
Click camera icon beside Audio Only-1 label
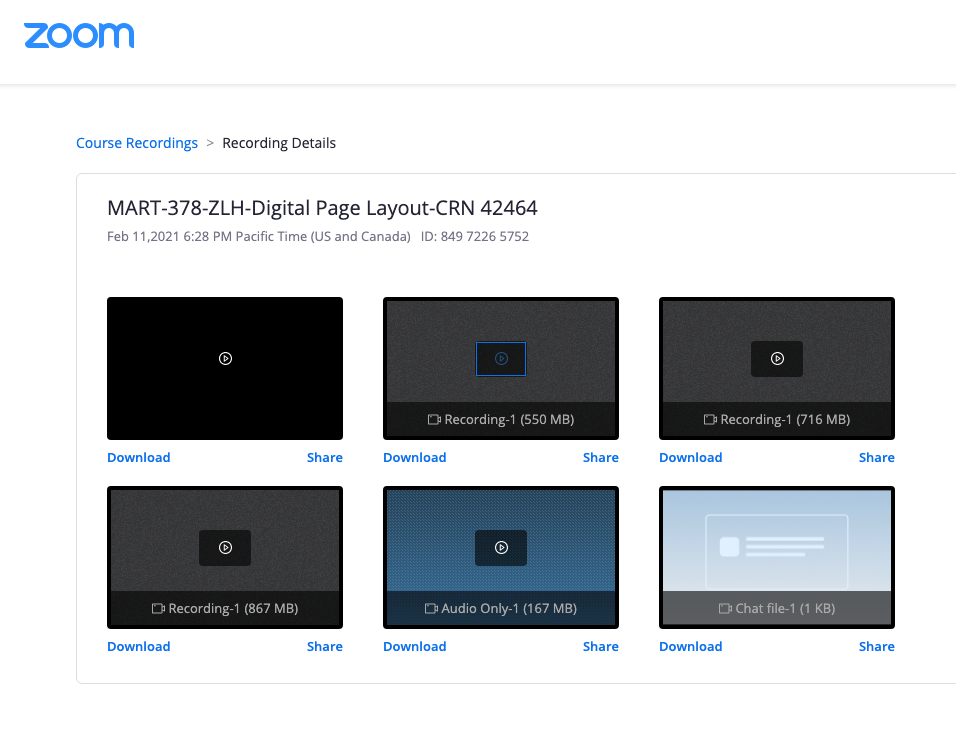[431, 609]
